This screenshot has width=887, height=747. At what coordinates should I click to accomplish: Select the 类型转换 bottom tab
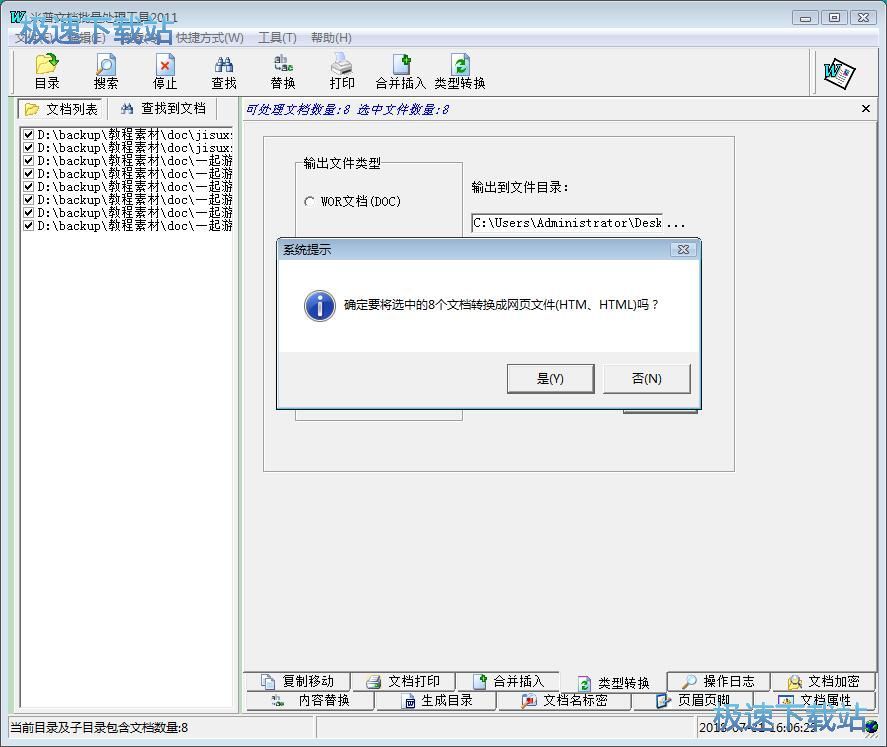pyautogui.click(x=613, y=683)
